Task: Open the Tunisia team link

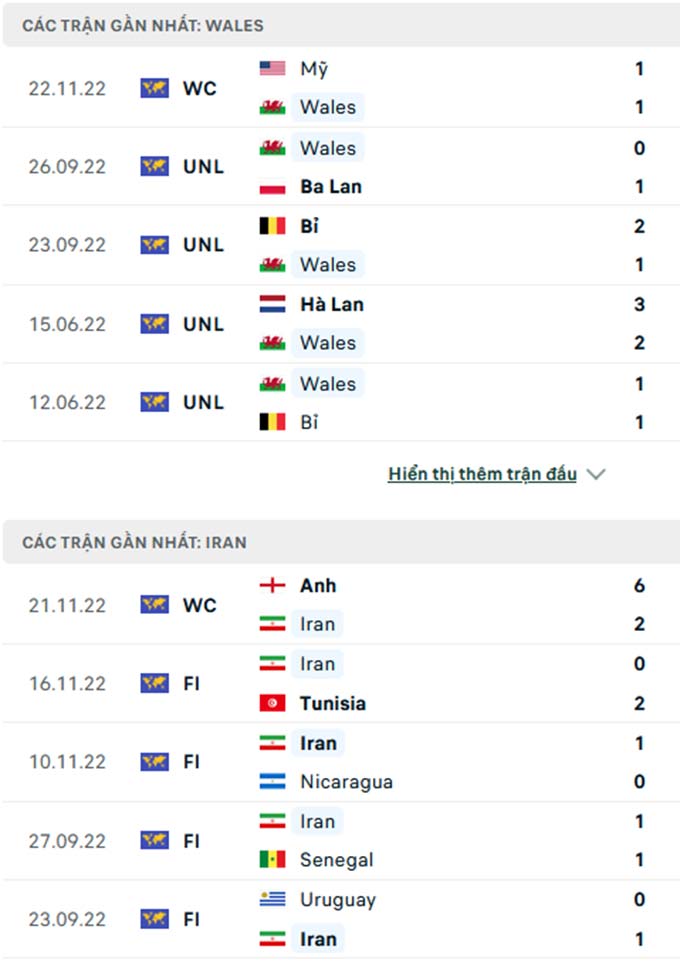Action: point(332,703)
